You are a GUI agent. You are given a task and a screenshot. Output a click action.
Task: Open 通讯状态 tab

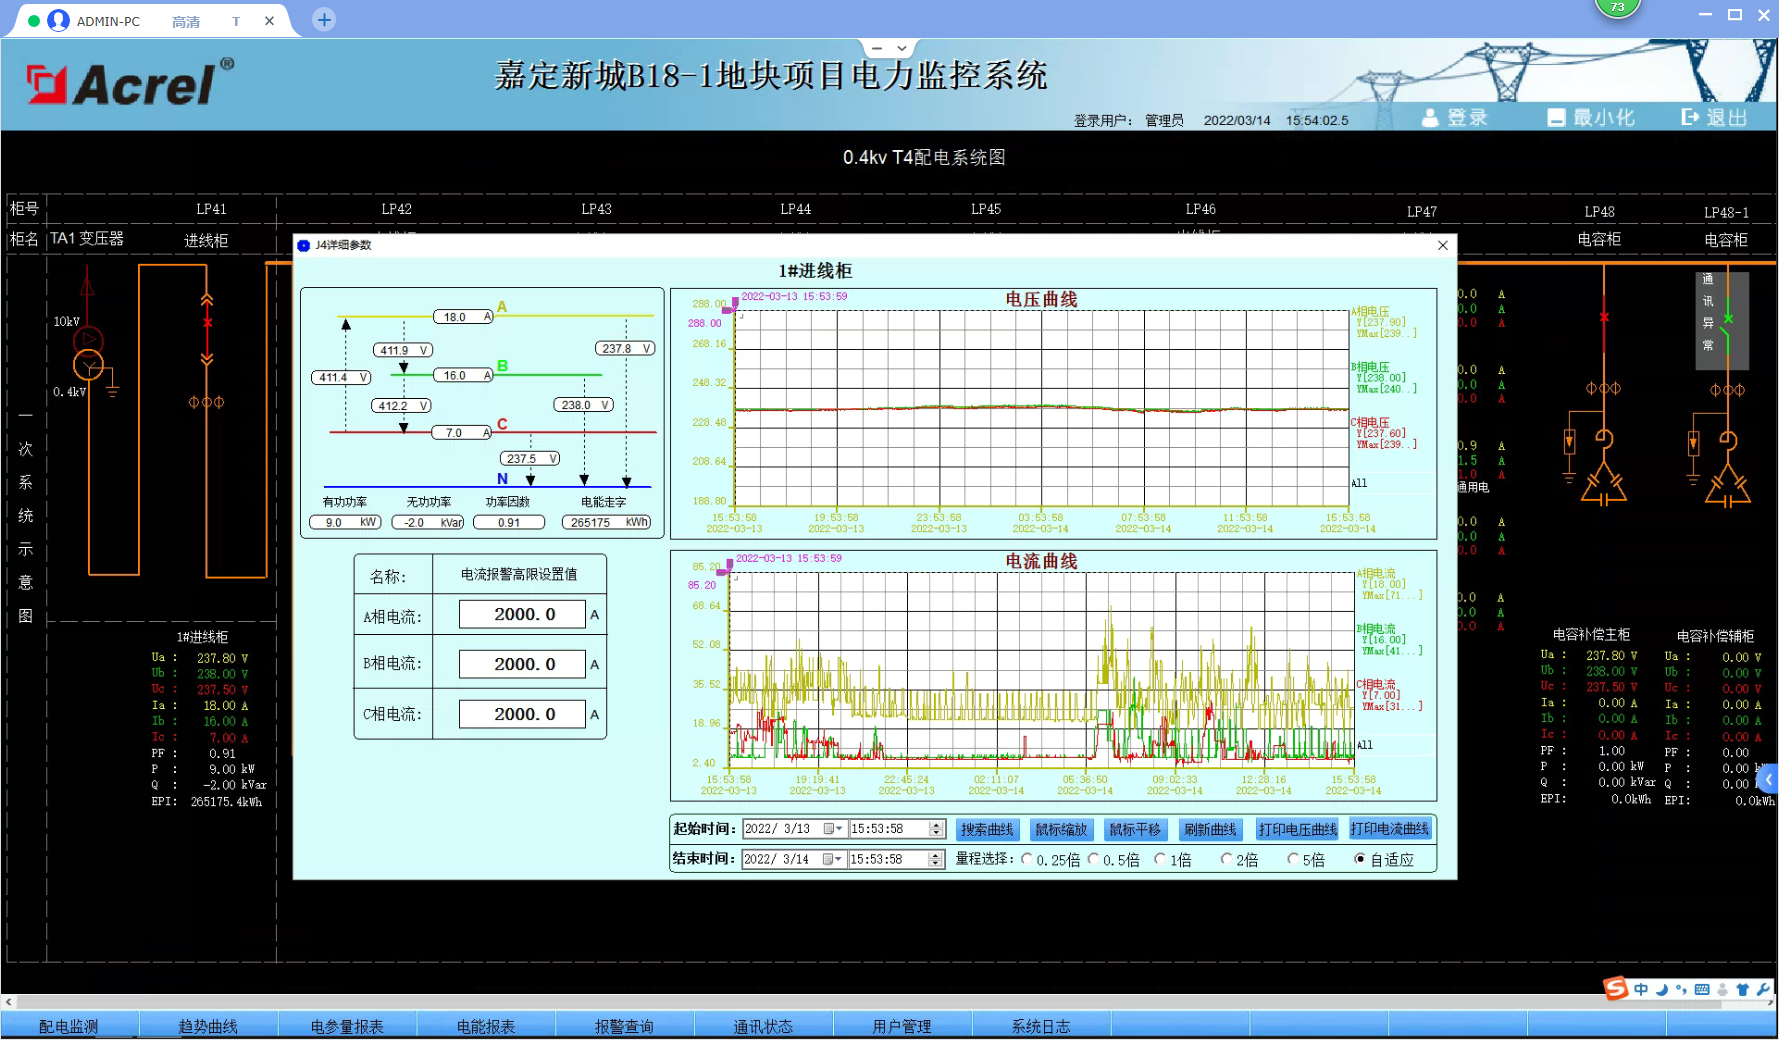tap(763, 1026)
